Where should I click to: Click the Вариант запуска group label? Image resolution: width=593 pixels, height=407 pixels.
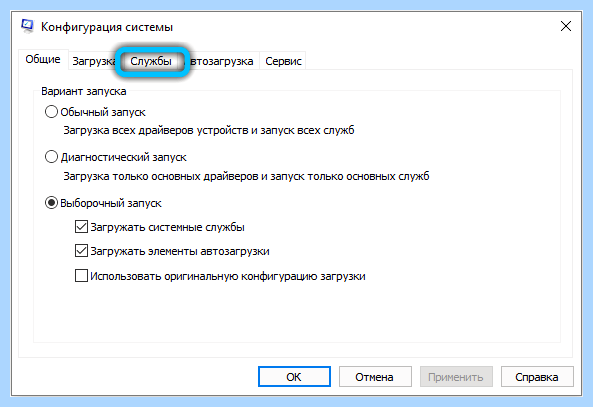click(x=84, y=92)
